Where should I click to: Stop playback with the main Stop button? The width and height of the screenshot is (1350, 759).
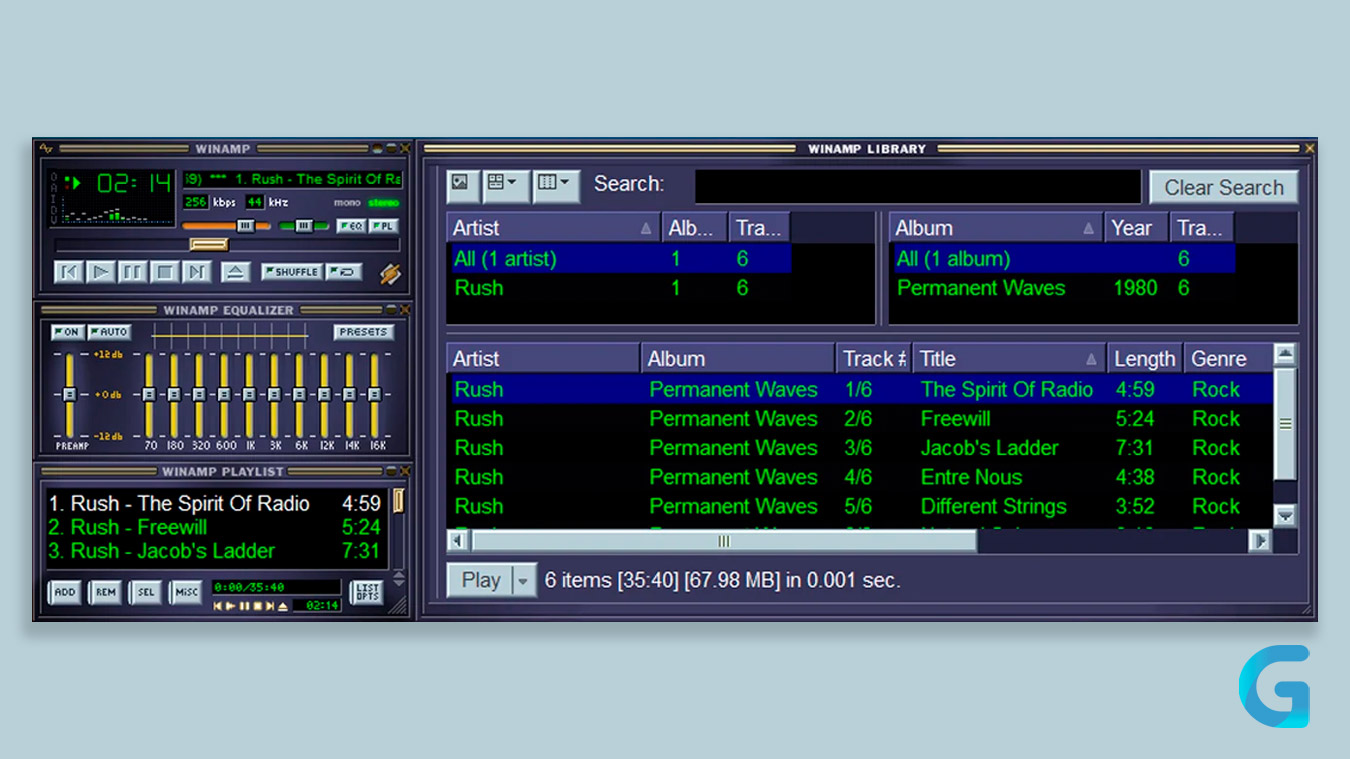(x=165, y=271)
